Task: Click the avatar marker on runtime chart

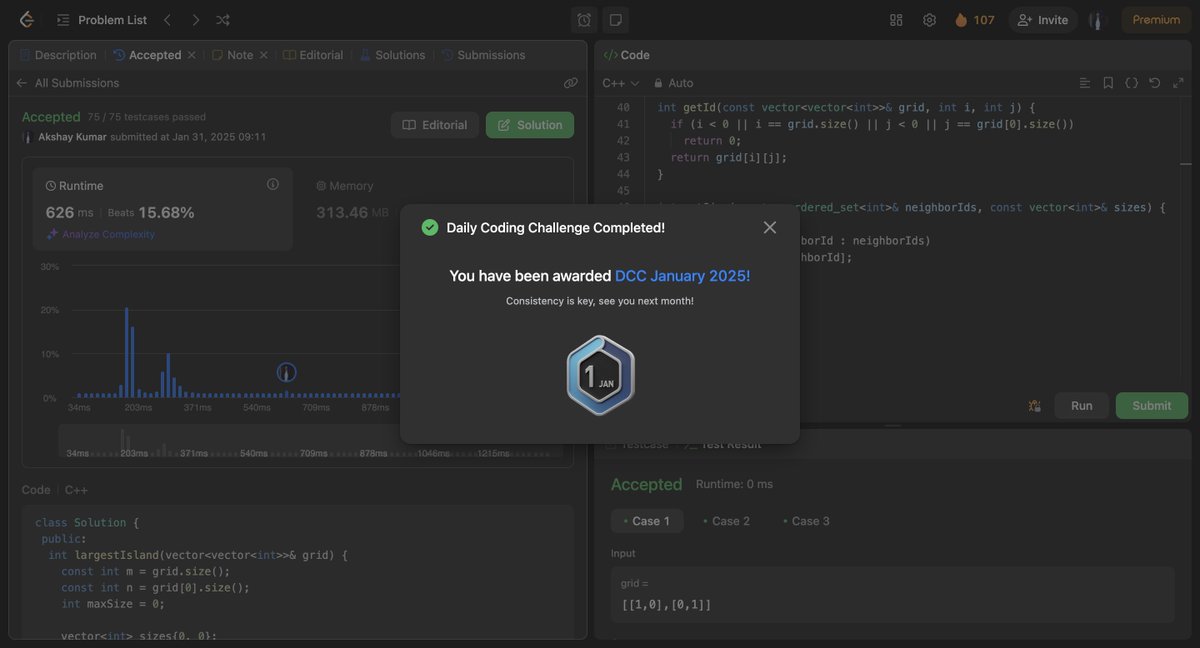Action: 286,373
